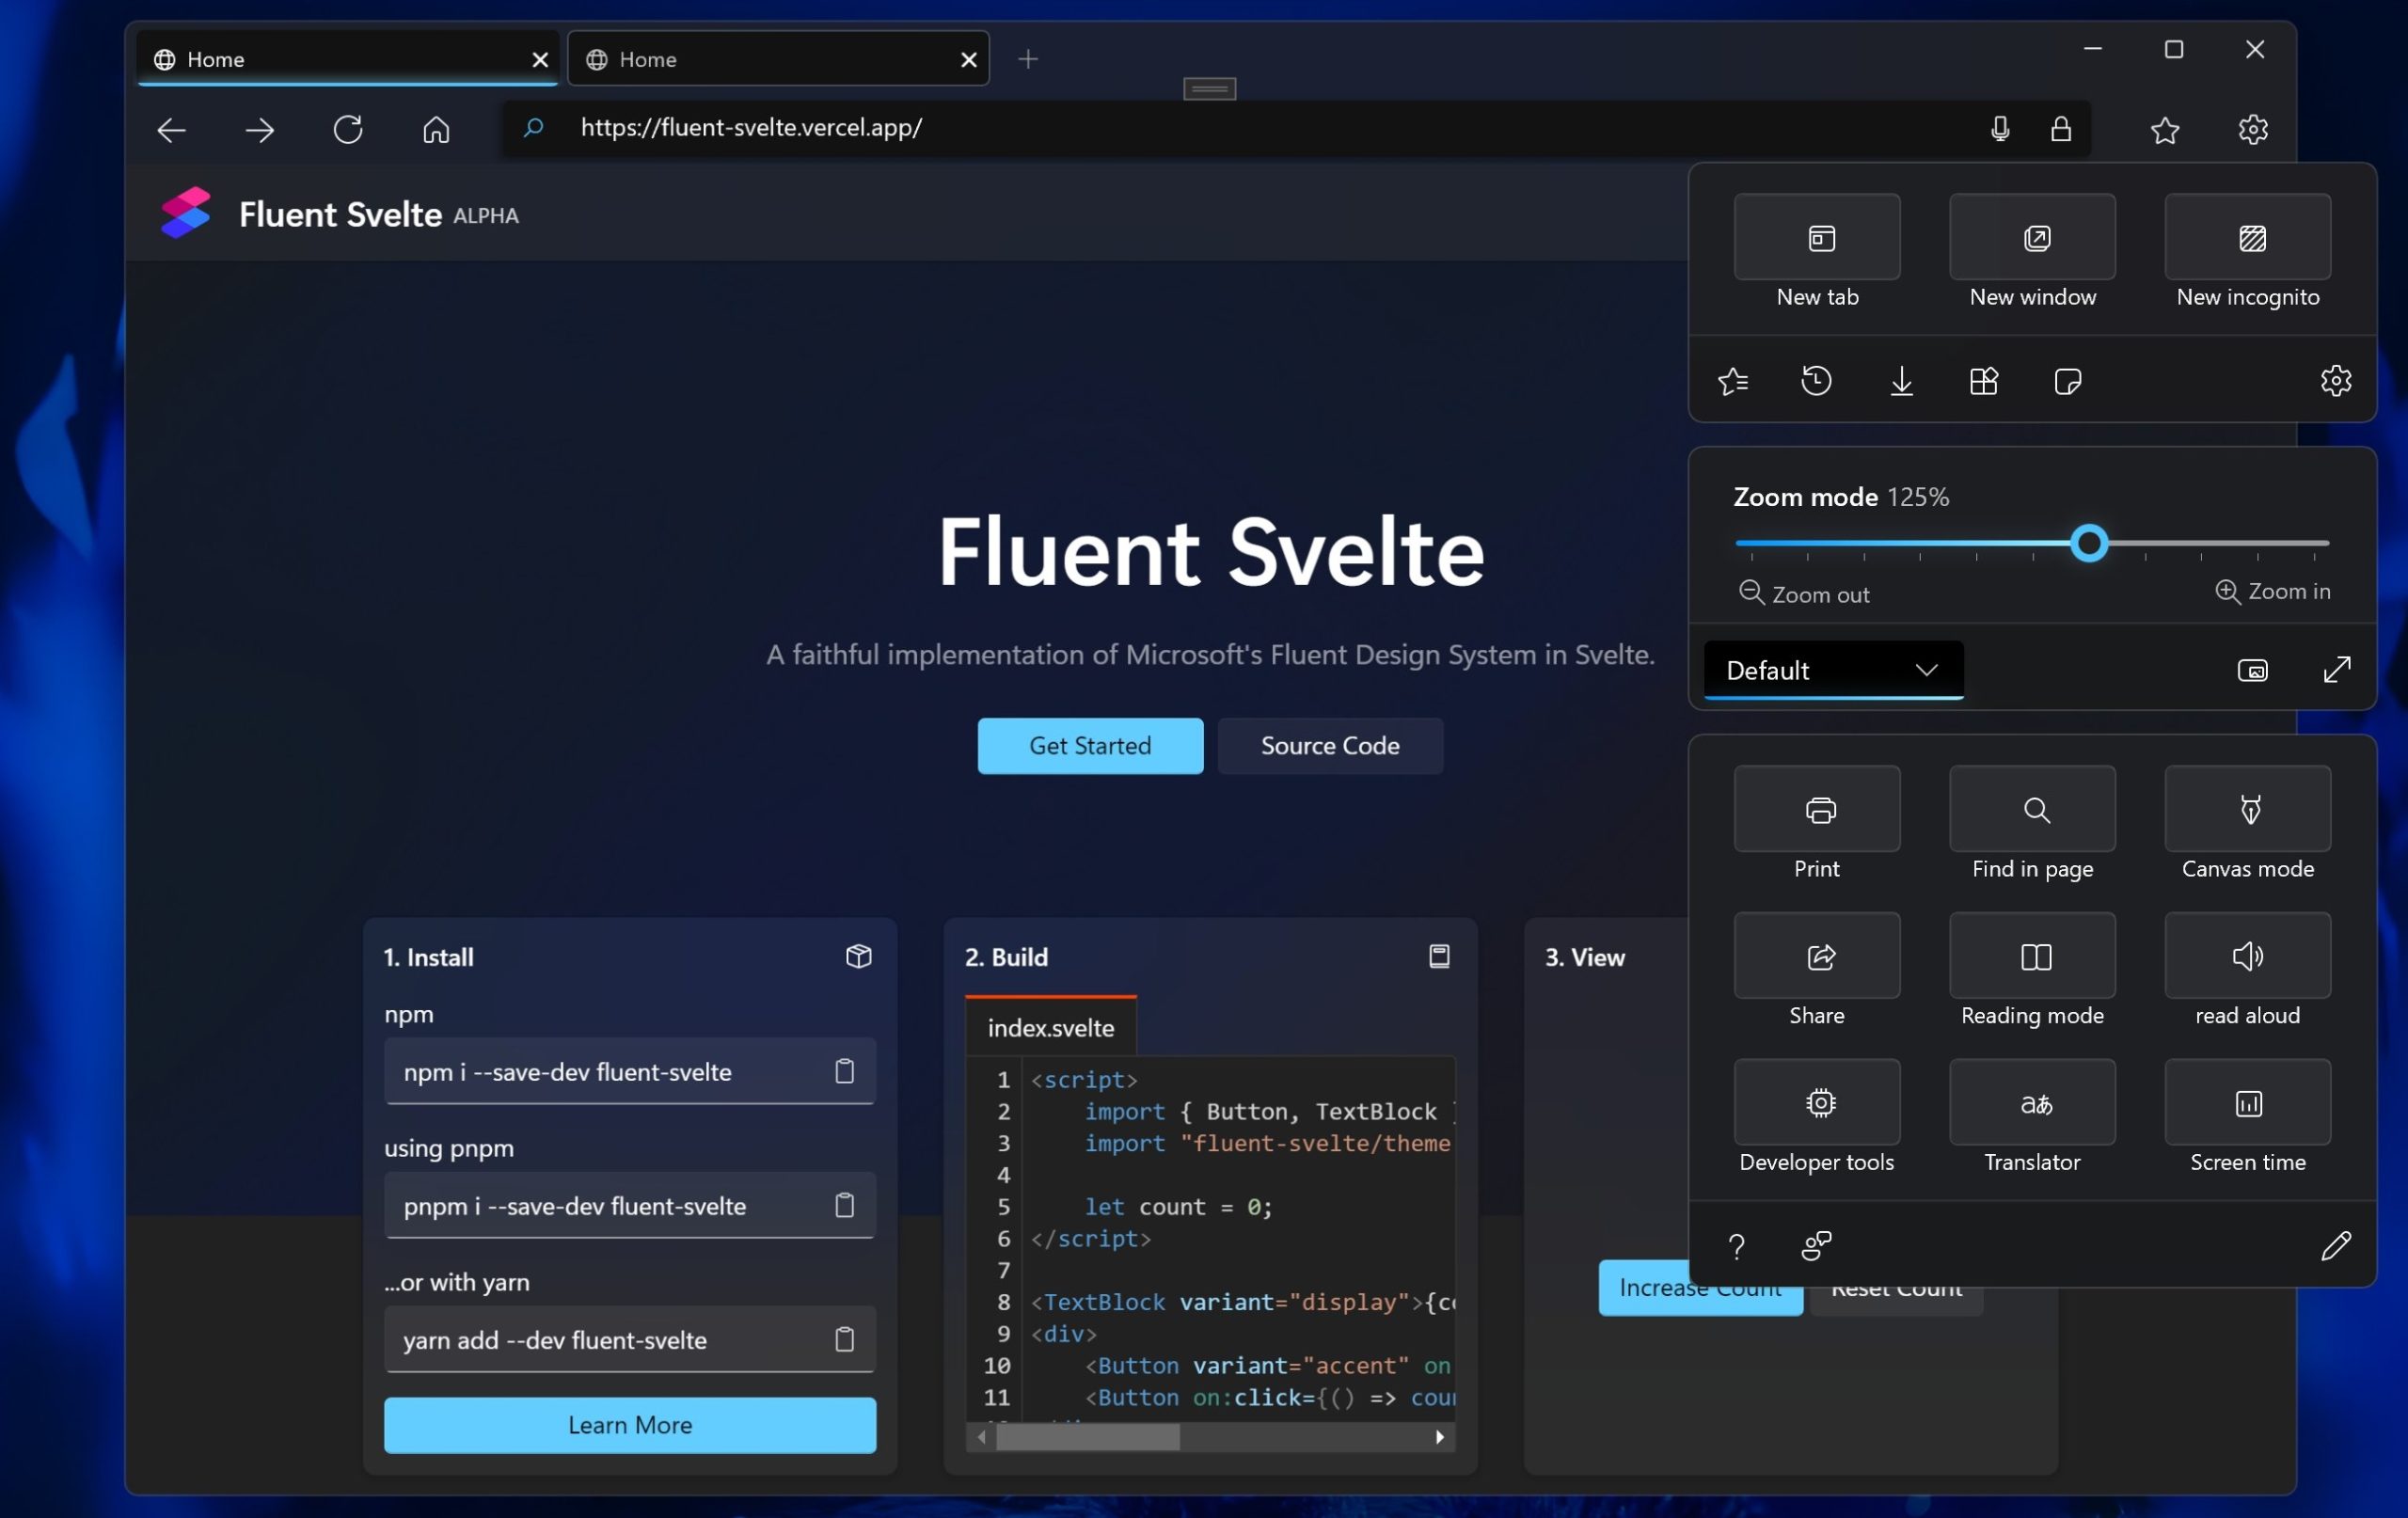Click the picture-in-picture icon beside Default dropdown
The image size is (2408, 1518).
click(x=2252, y=670)
